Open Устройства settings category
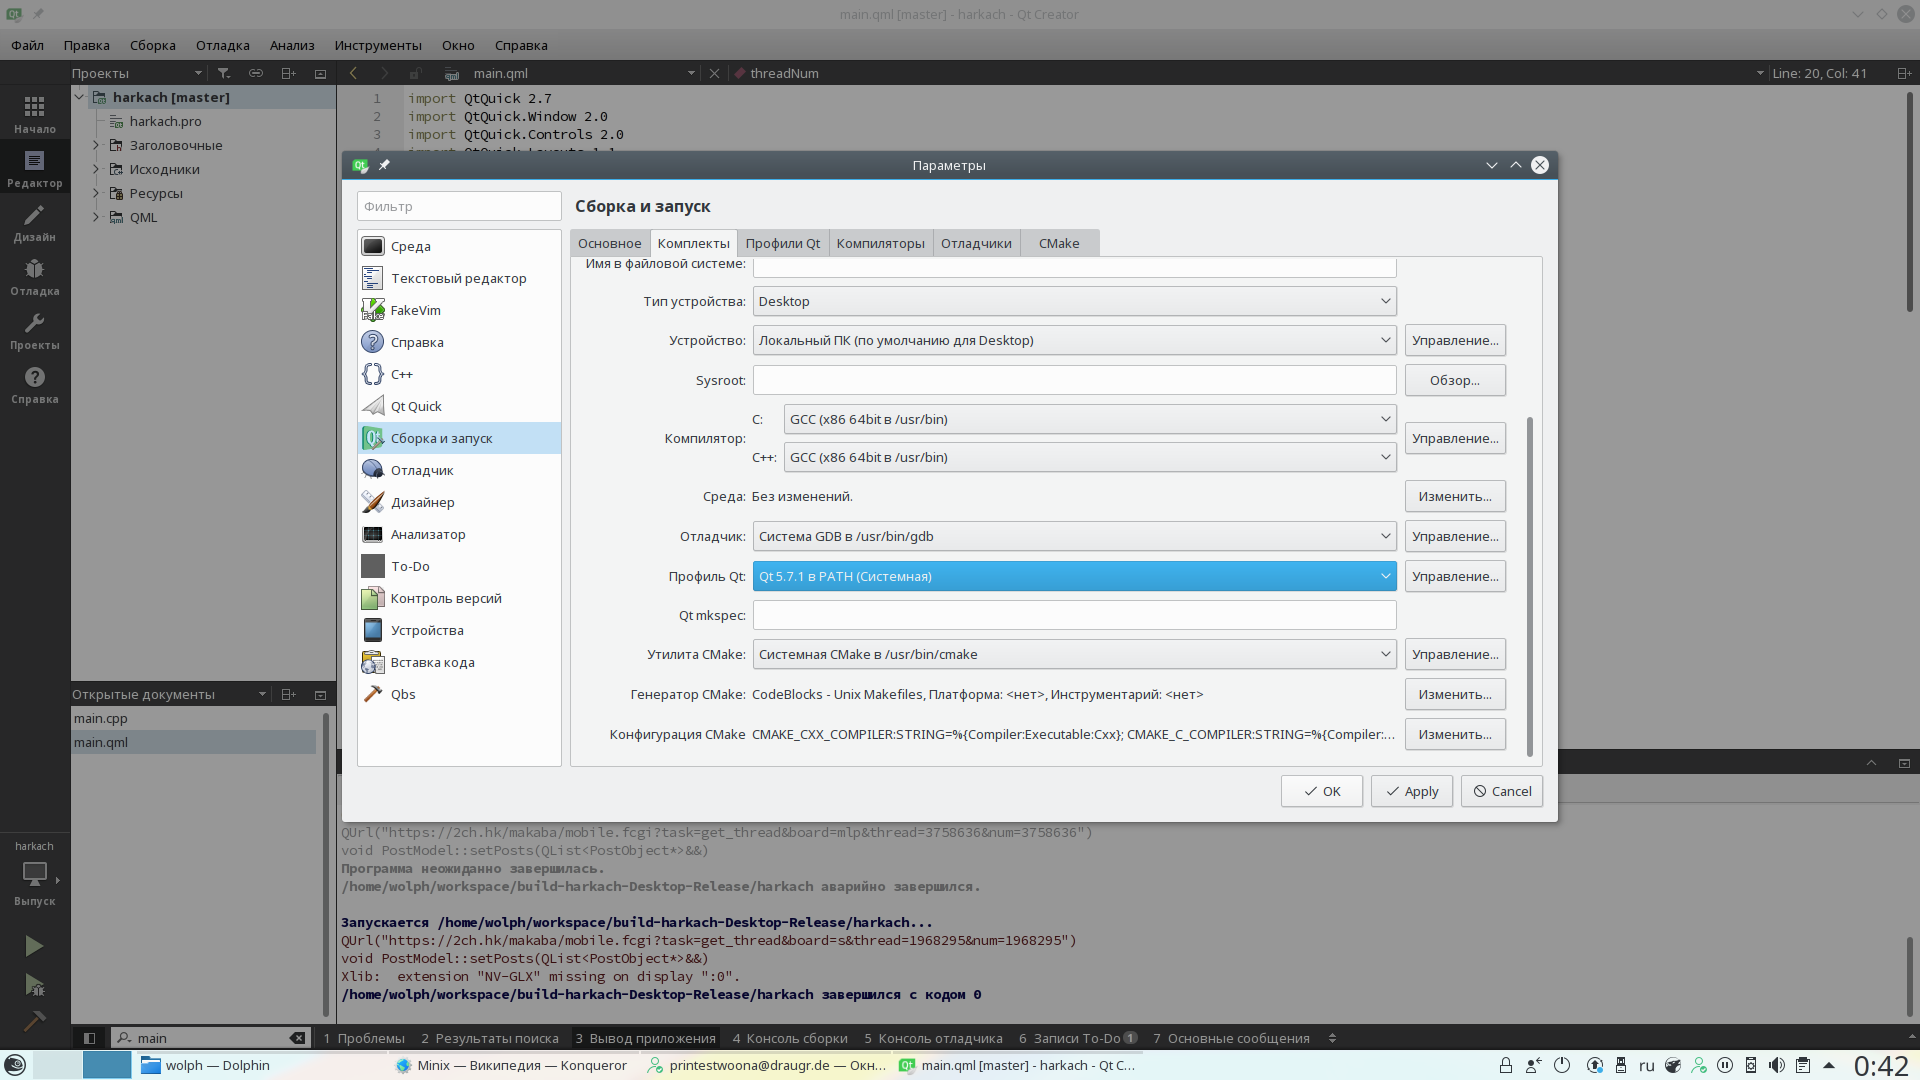 point(459,630)
